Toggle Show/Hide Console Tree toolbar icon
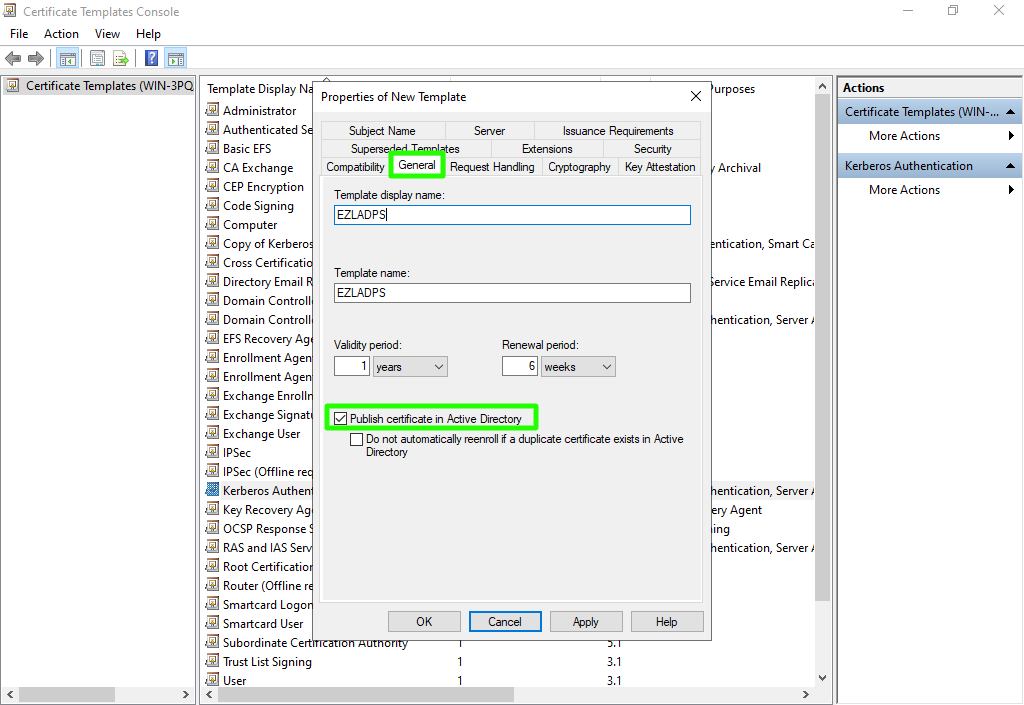The height and width of the screenshot is (705, 1024). (68, 59)
